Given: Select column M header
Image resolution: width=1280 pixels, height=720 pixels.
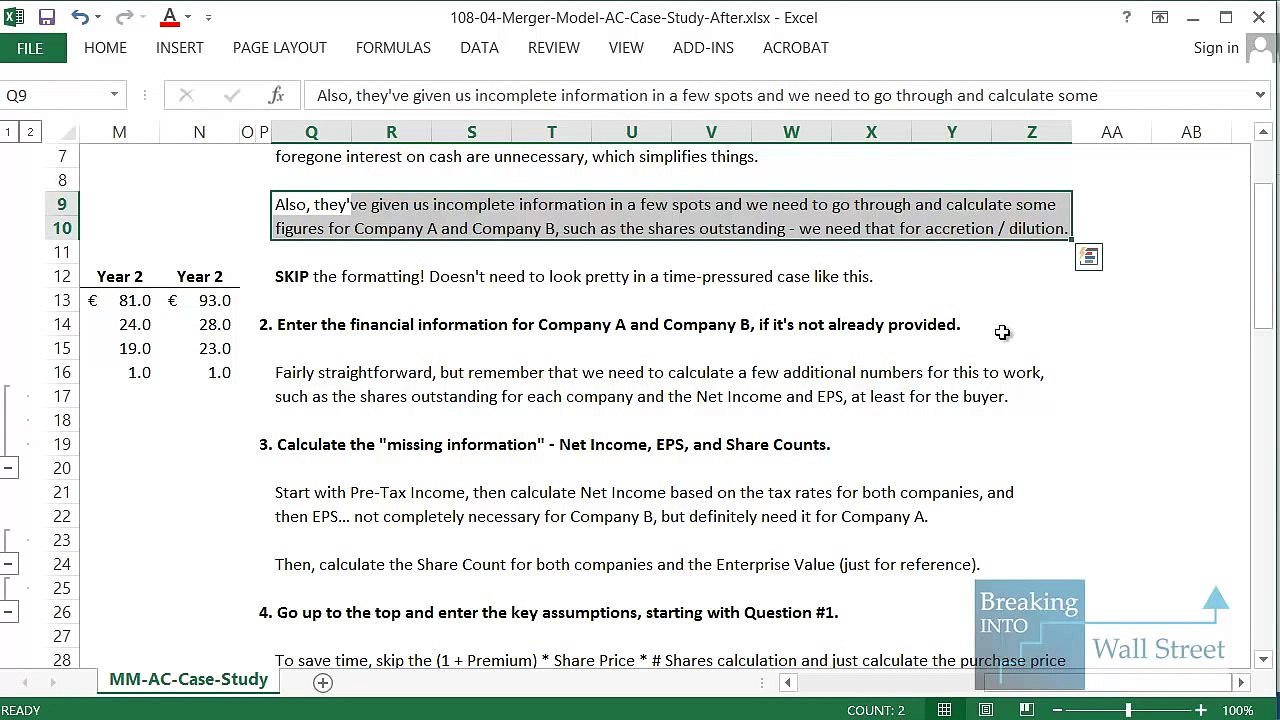Looking at the screenshot, I should coord(119,132).
